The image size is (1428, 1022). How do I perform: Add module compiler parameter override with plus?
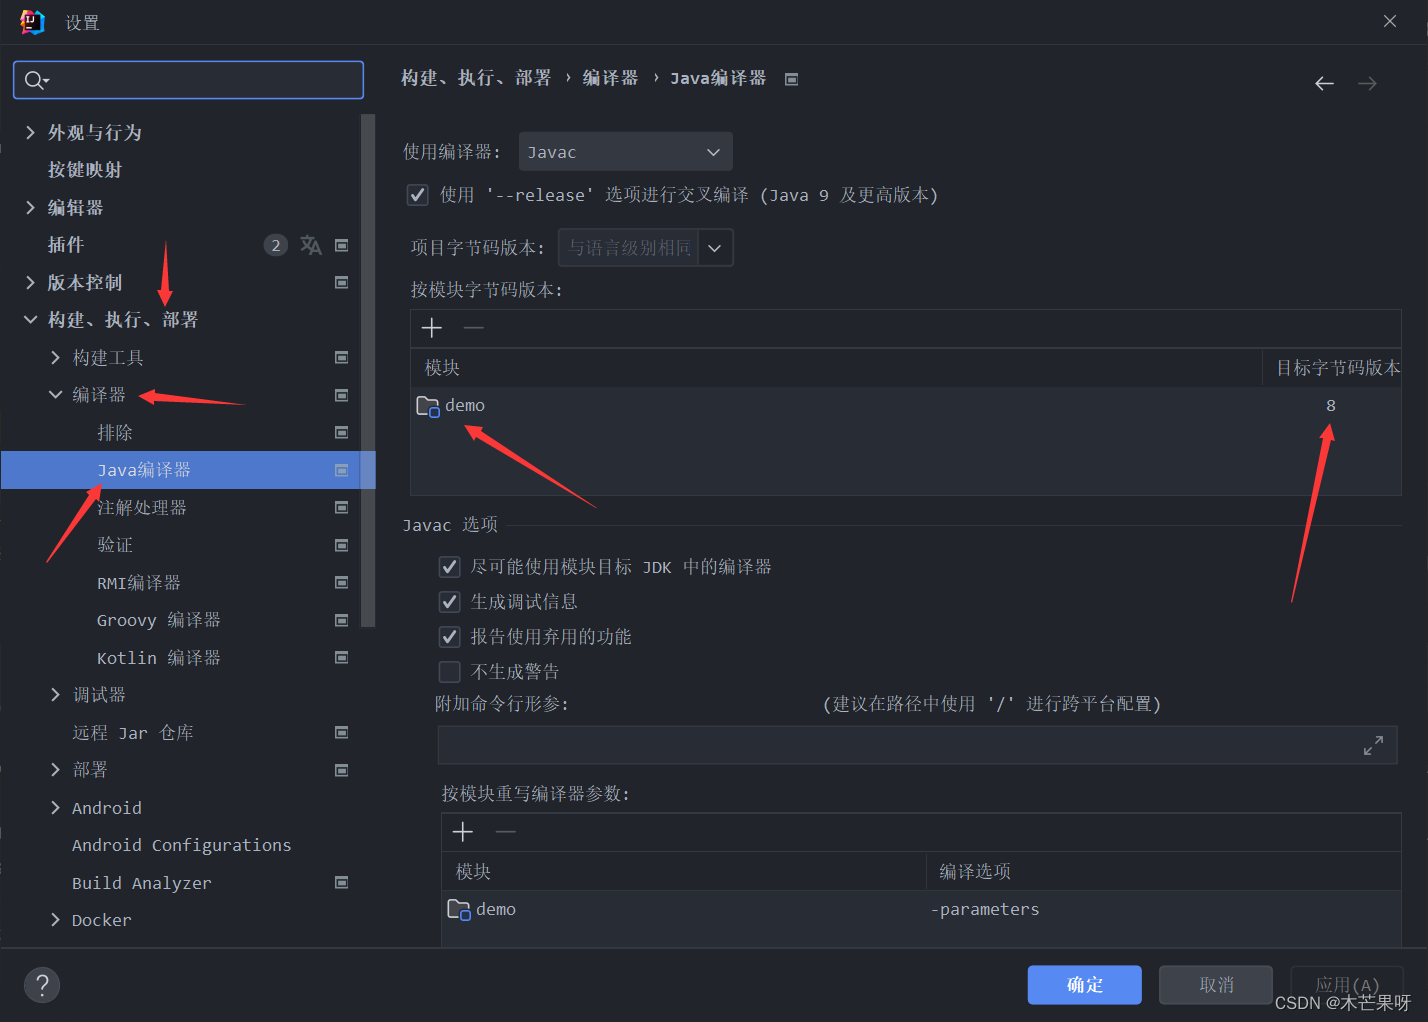pos(463,832)
